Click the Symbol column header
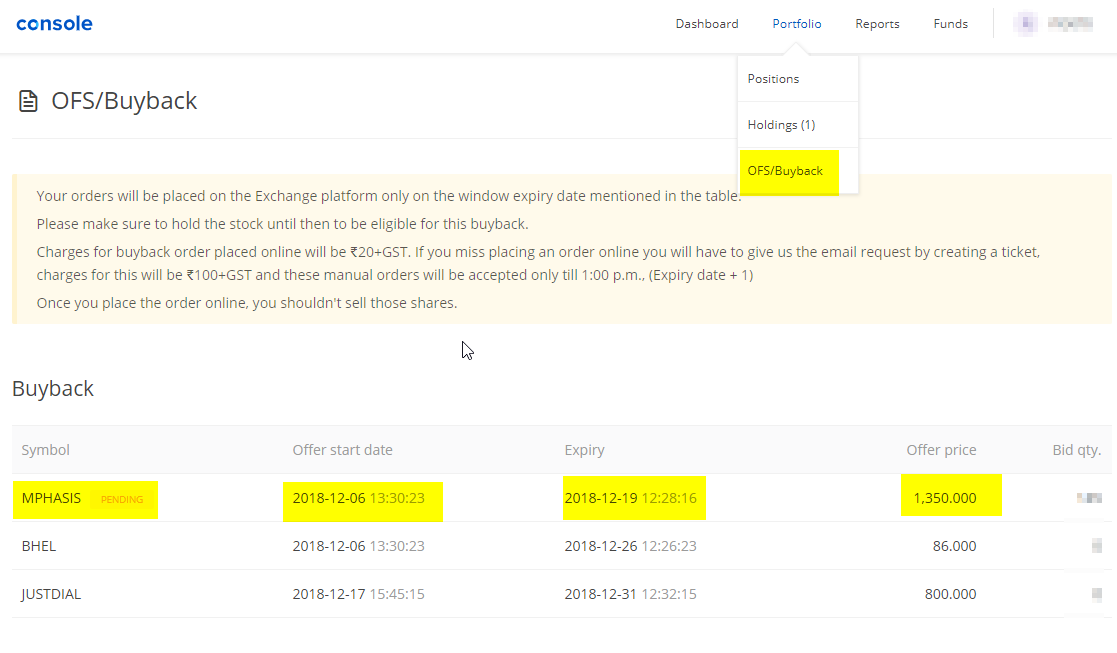The image size is (1117, 653). pyautogui.click(x=45, y=450)
